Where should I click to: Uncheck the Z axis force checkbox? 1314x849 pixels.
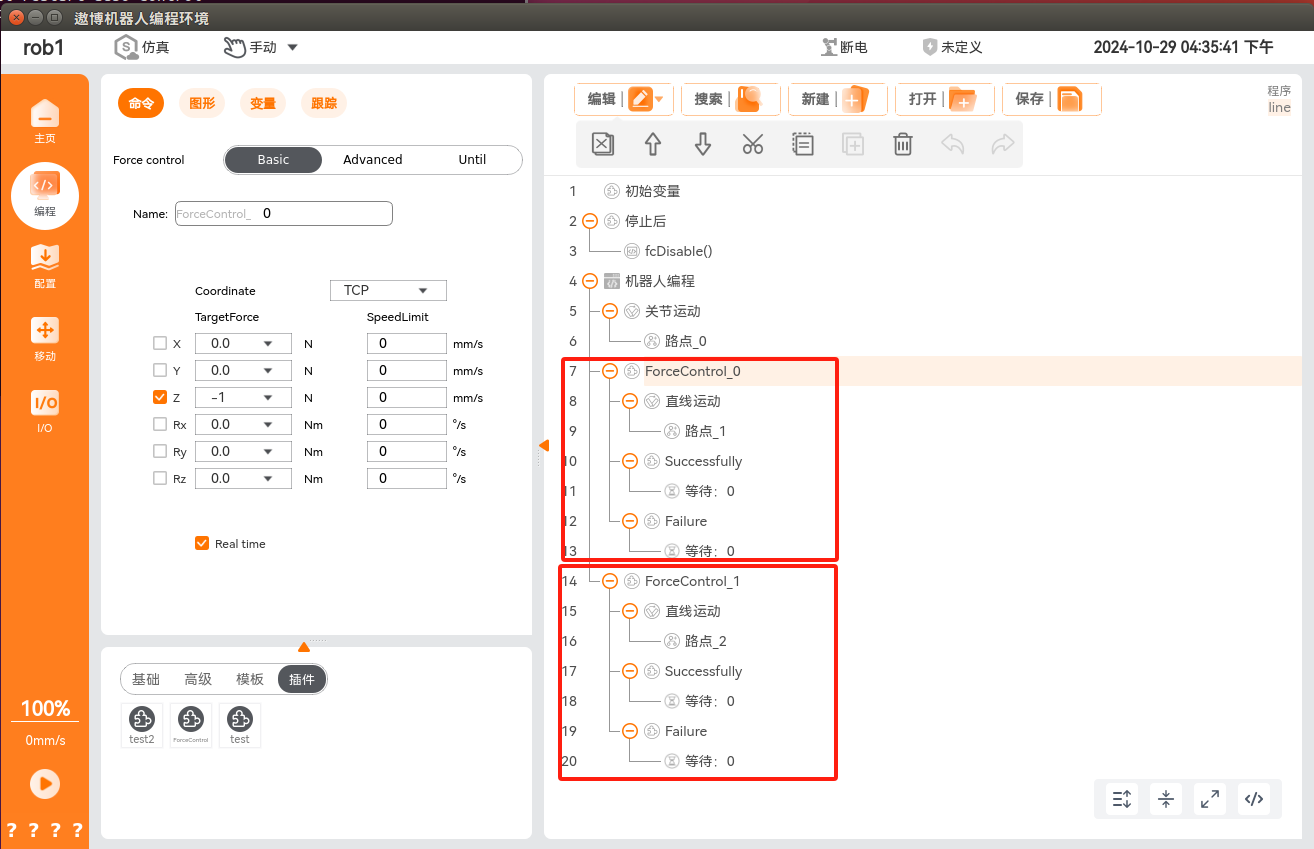point(160,397)
